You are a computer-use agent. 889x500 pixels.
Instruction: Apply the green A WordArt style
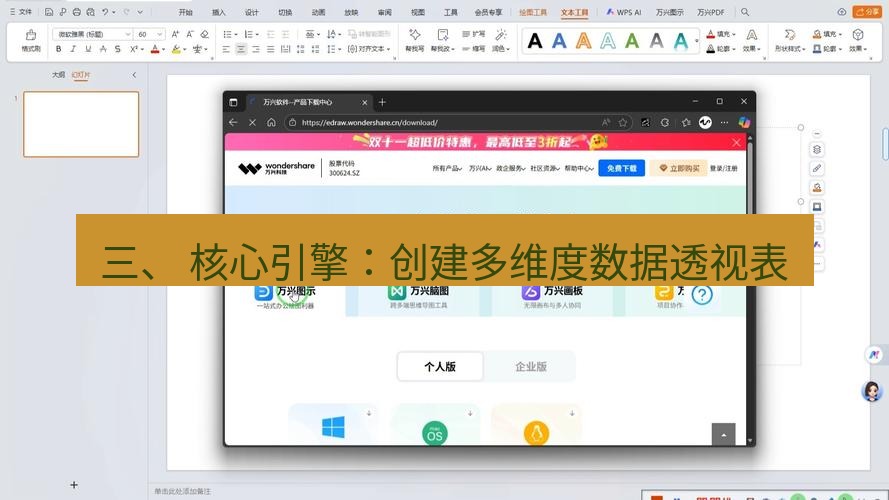click(632, 41)
